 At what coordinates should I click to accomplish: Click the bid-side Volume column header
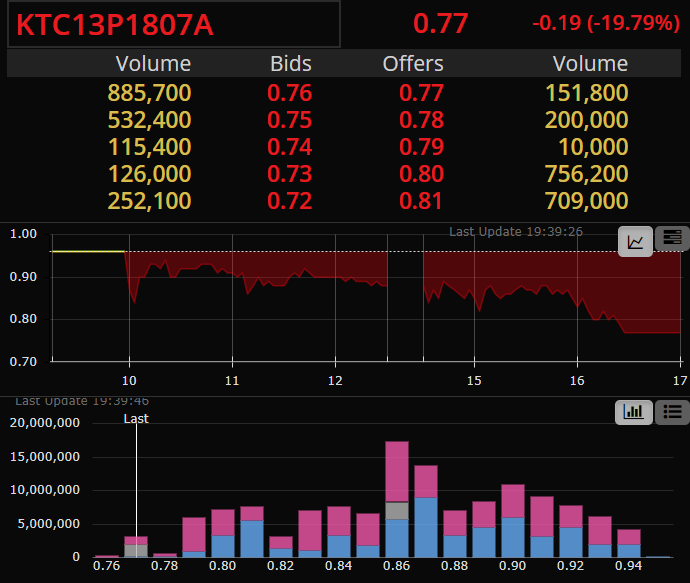[x=153, y=64]
